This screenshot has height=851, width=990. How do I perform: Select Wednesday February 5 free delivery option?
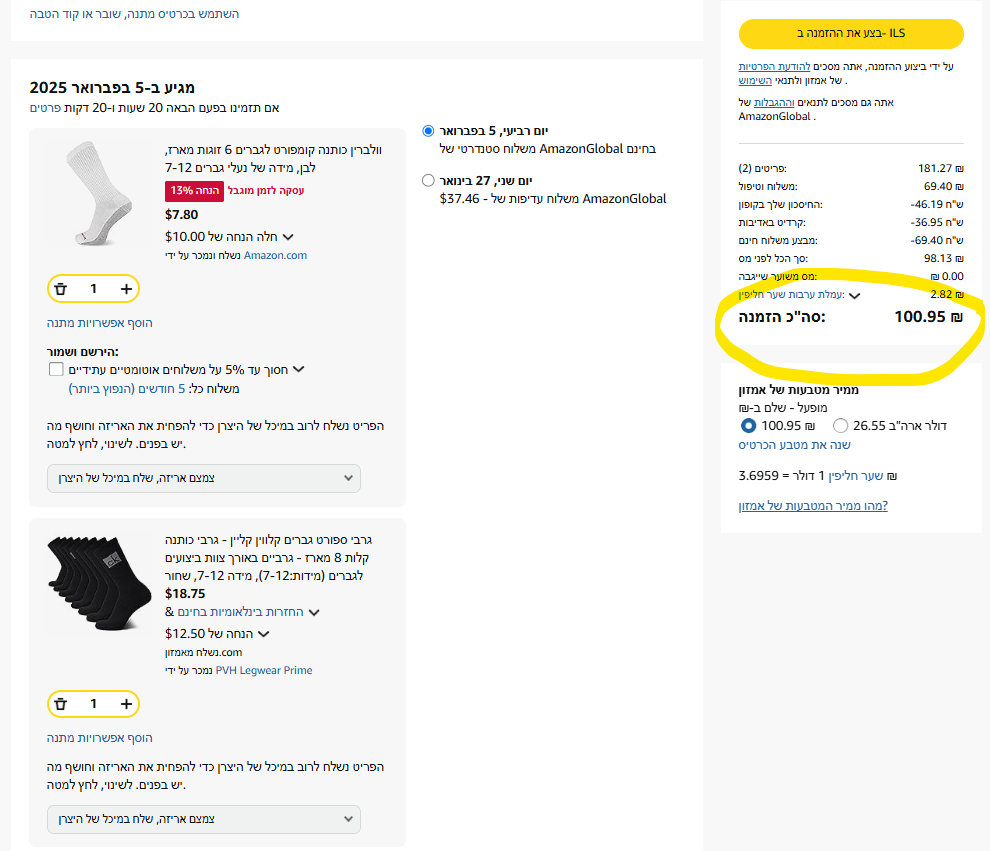coord(429,131)
